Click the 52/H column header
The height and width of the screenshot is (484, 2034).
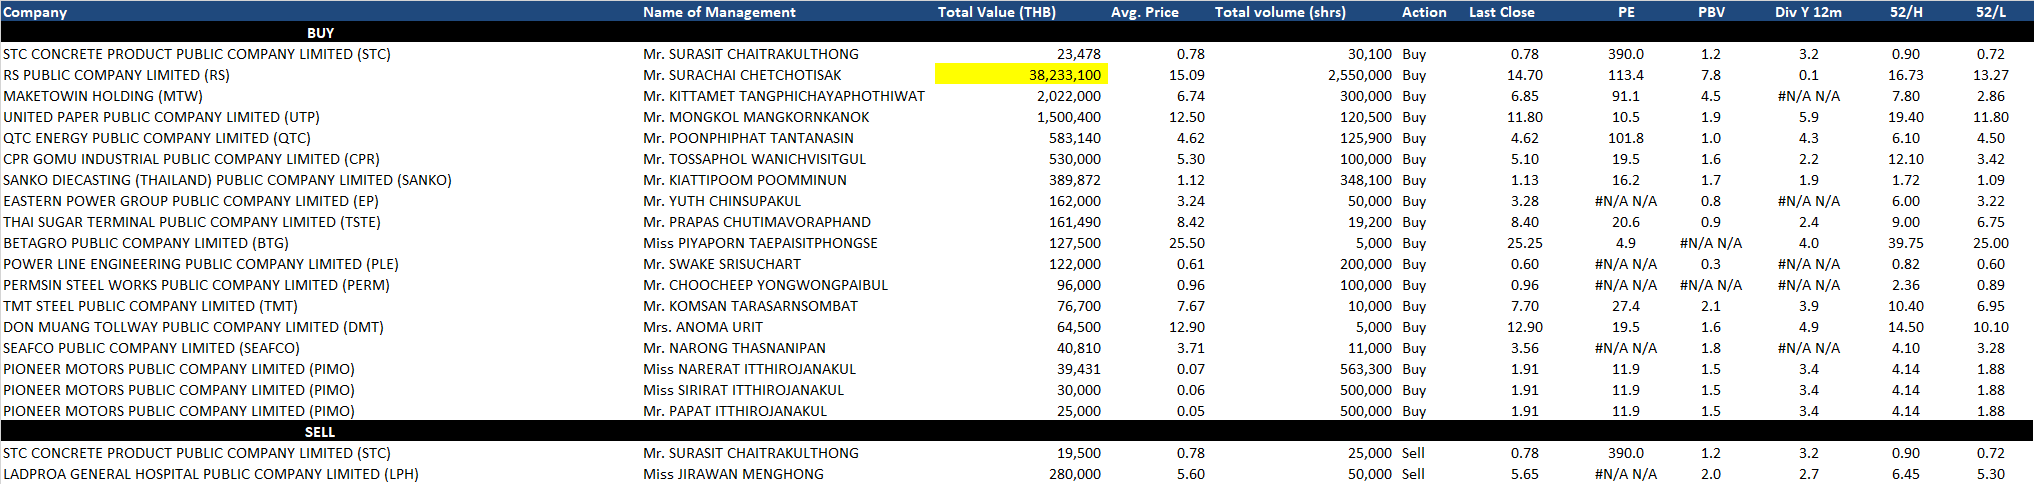1905,12
